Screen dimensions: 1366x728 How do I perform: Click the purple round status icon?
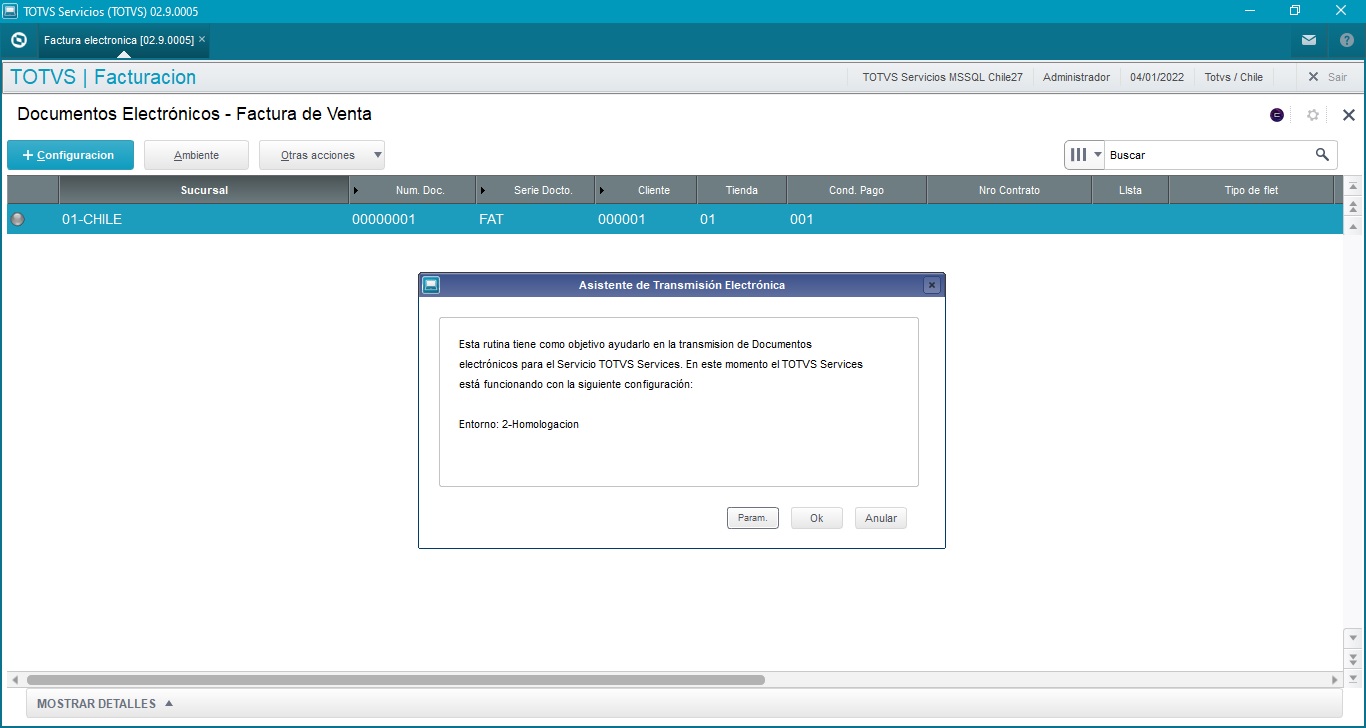[x=1277, y=115]
